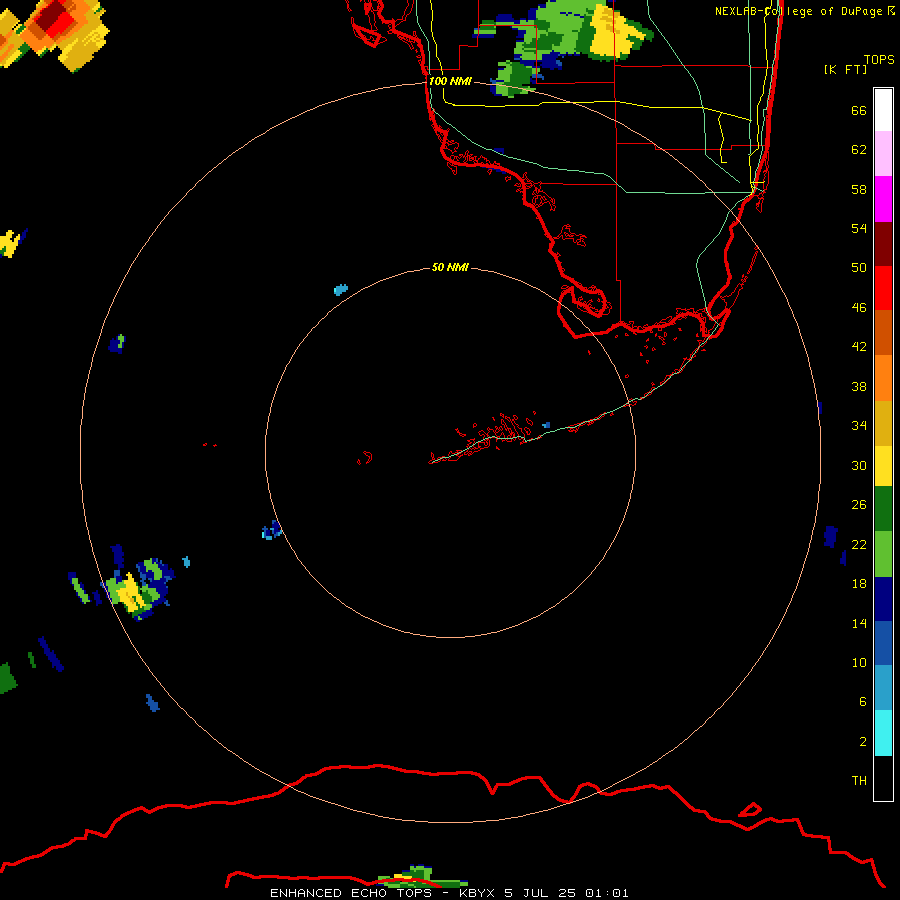The height and width of the screenshot is (900, 900).
Task: Click the 30 value on the scale
Action: (859, 465)
